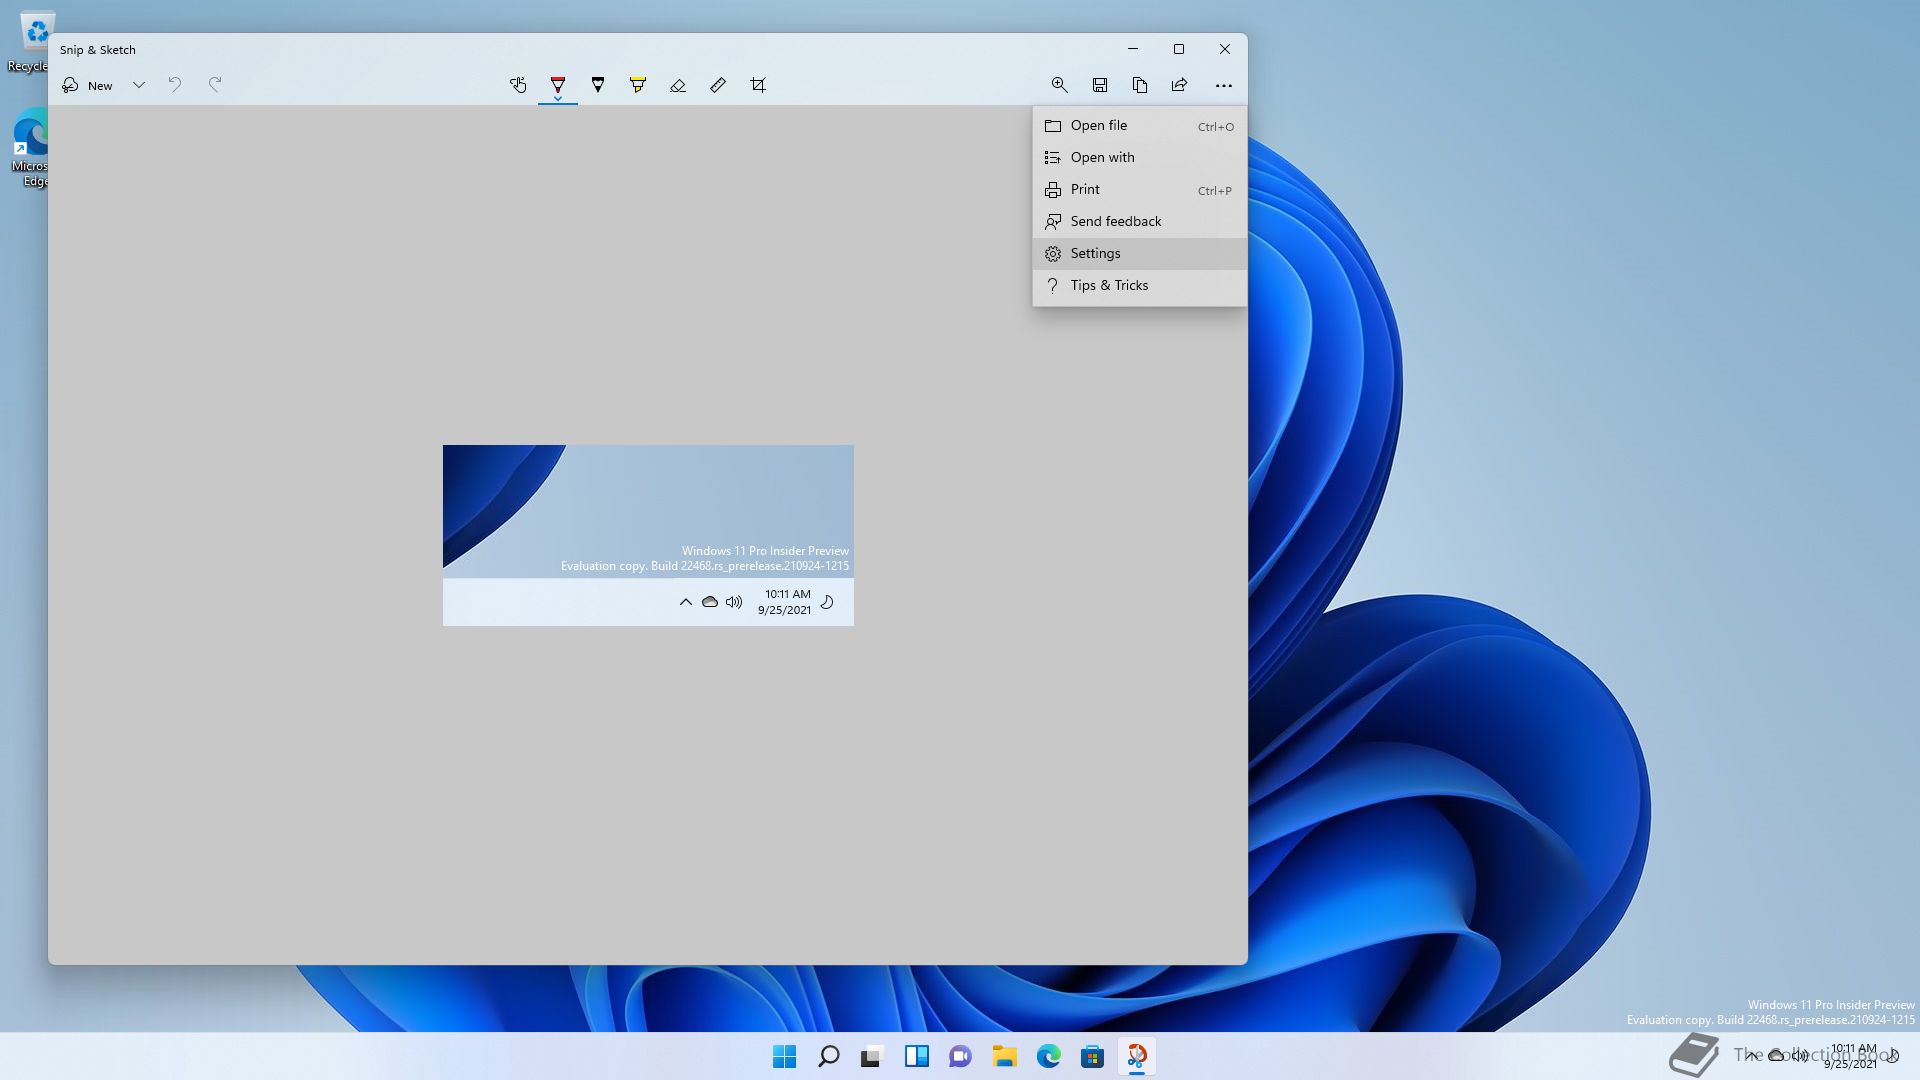
Task: Select the Pencil tool
Action: [598, 85]
